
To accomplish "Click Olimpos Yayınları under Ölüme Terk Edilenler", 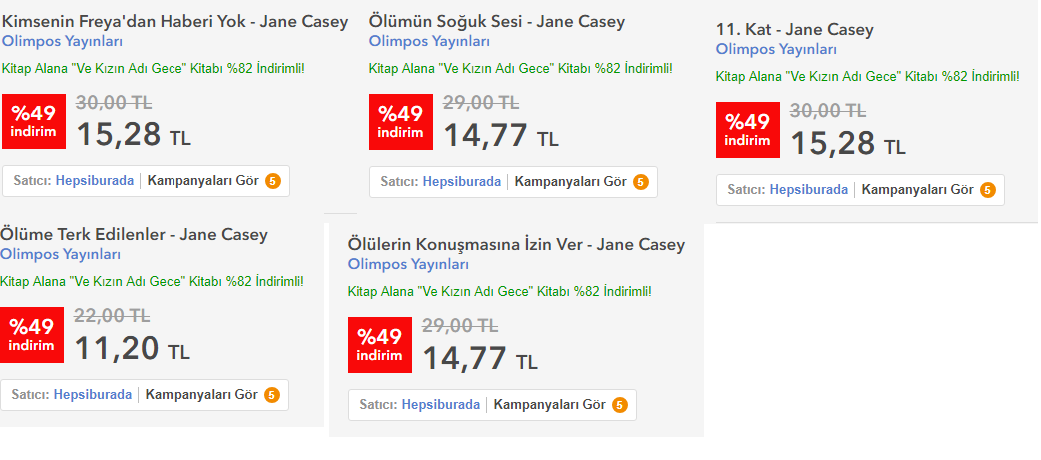I will (x=60, y=254).
